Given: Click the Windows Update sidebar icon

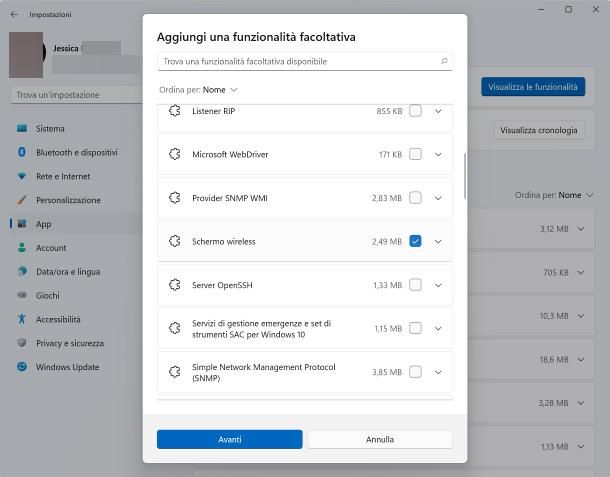Looking at the screenshot, I should click(22, 367).
